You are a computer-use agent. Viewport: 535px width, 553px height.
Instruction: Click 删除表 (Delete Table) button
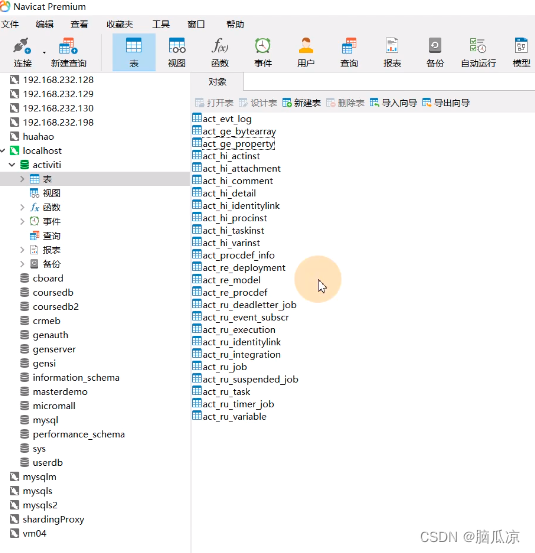coord(345,103)
